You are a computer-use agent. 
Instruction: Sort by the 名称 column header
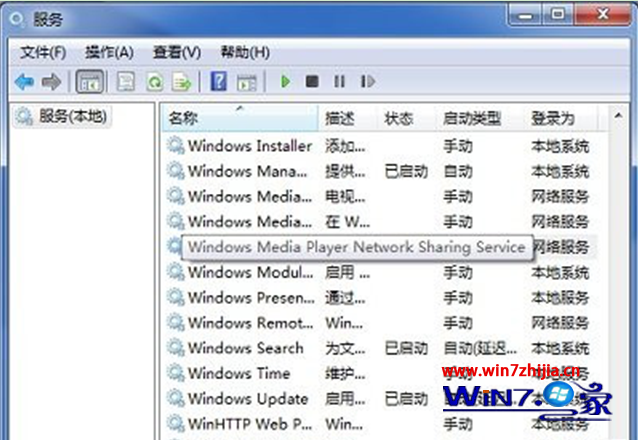(x=240, y=118)
